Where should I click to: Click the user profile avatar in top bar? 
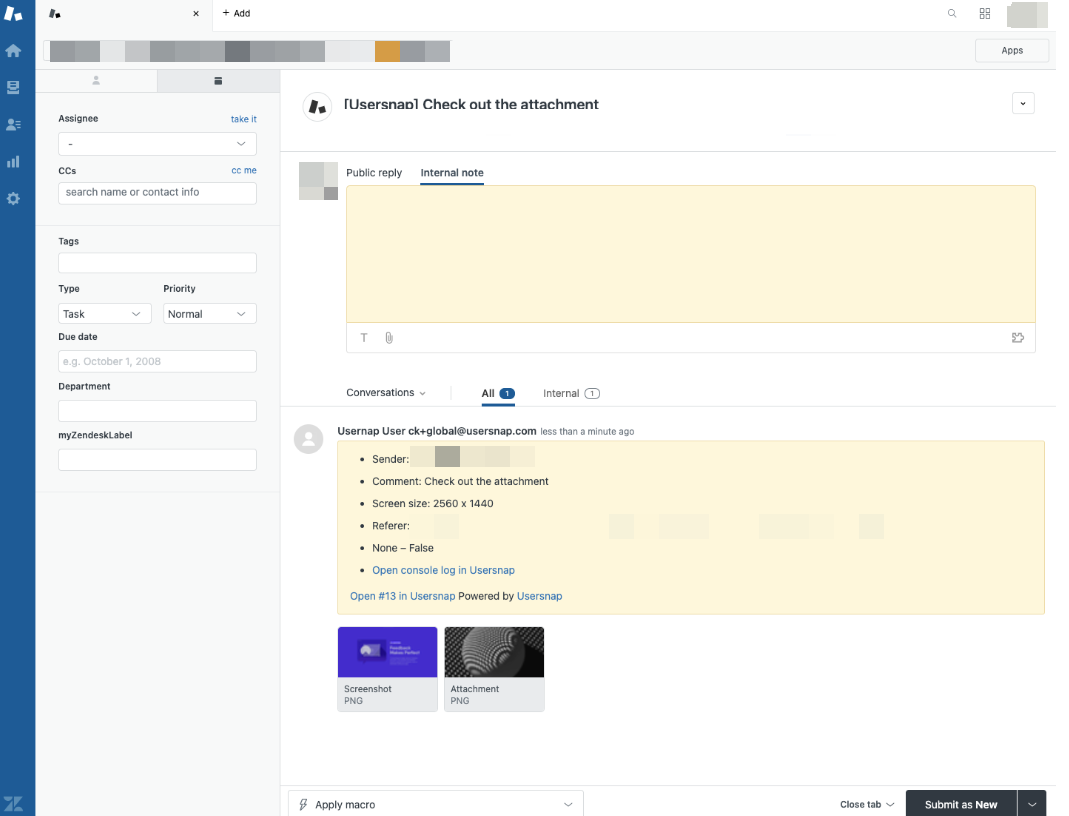click(1027, 14)
